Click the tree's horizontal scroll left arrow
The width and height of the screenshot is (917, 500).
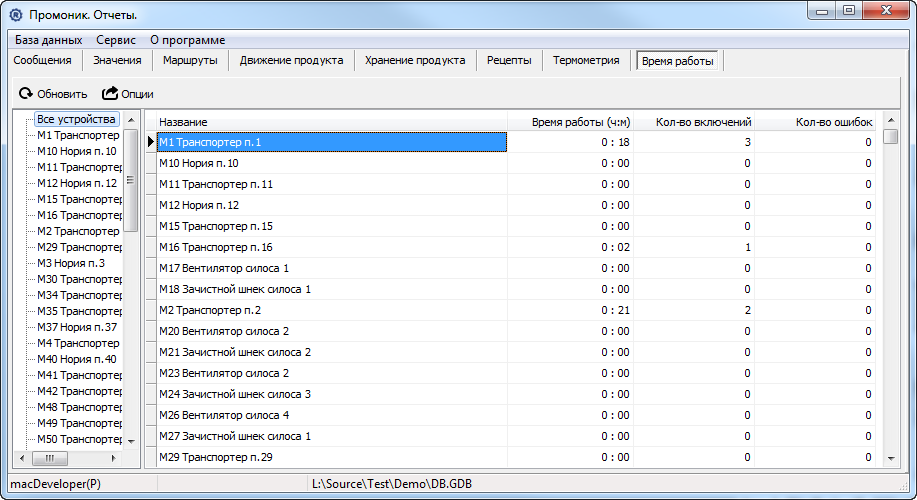pyautogui.click(x=22, y=458)
